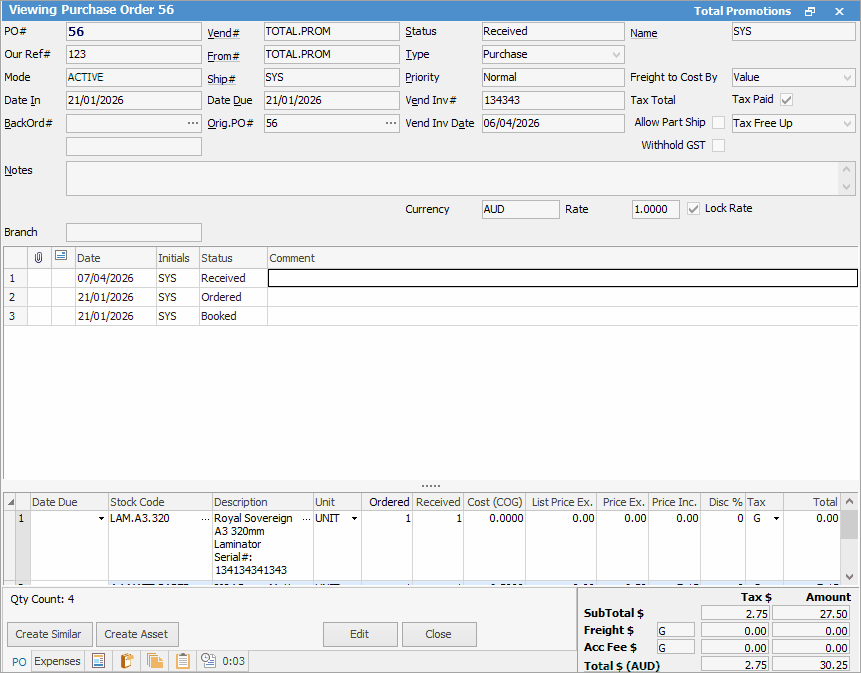Click the Branch input field
861x673 pixels.
coord(134,232)
